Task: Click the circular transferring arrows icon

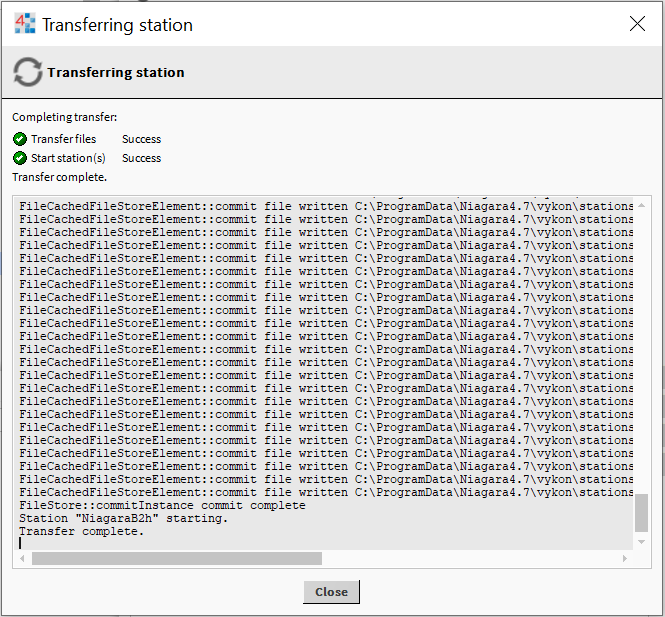Action: coord(27,72)
